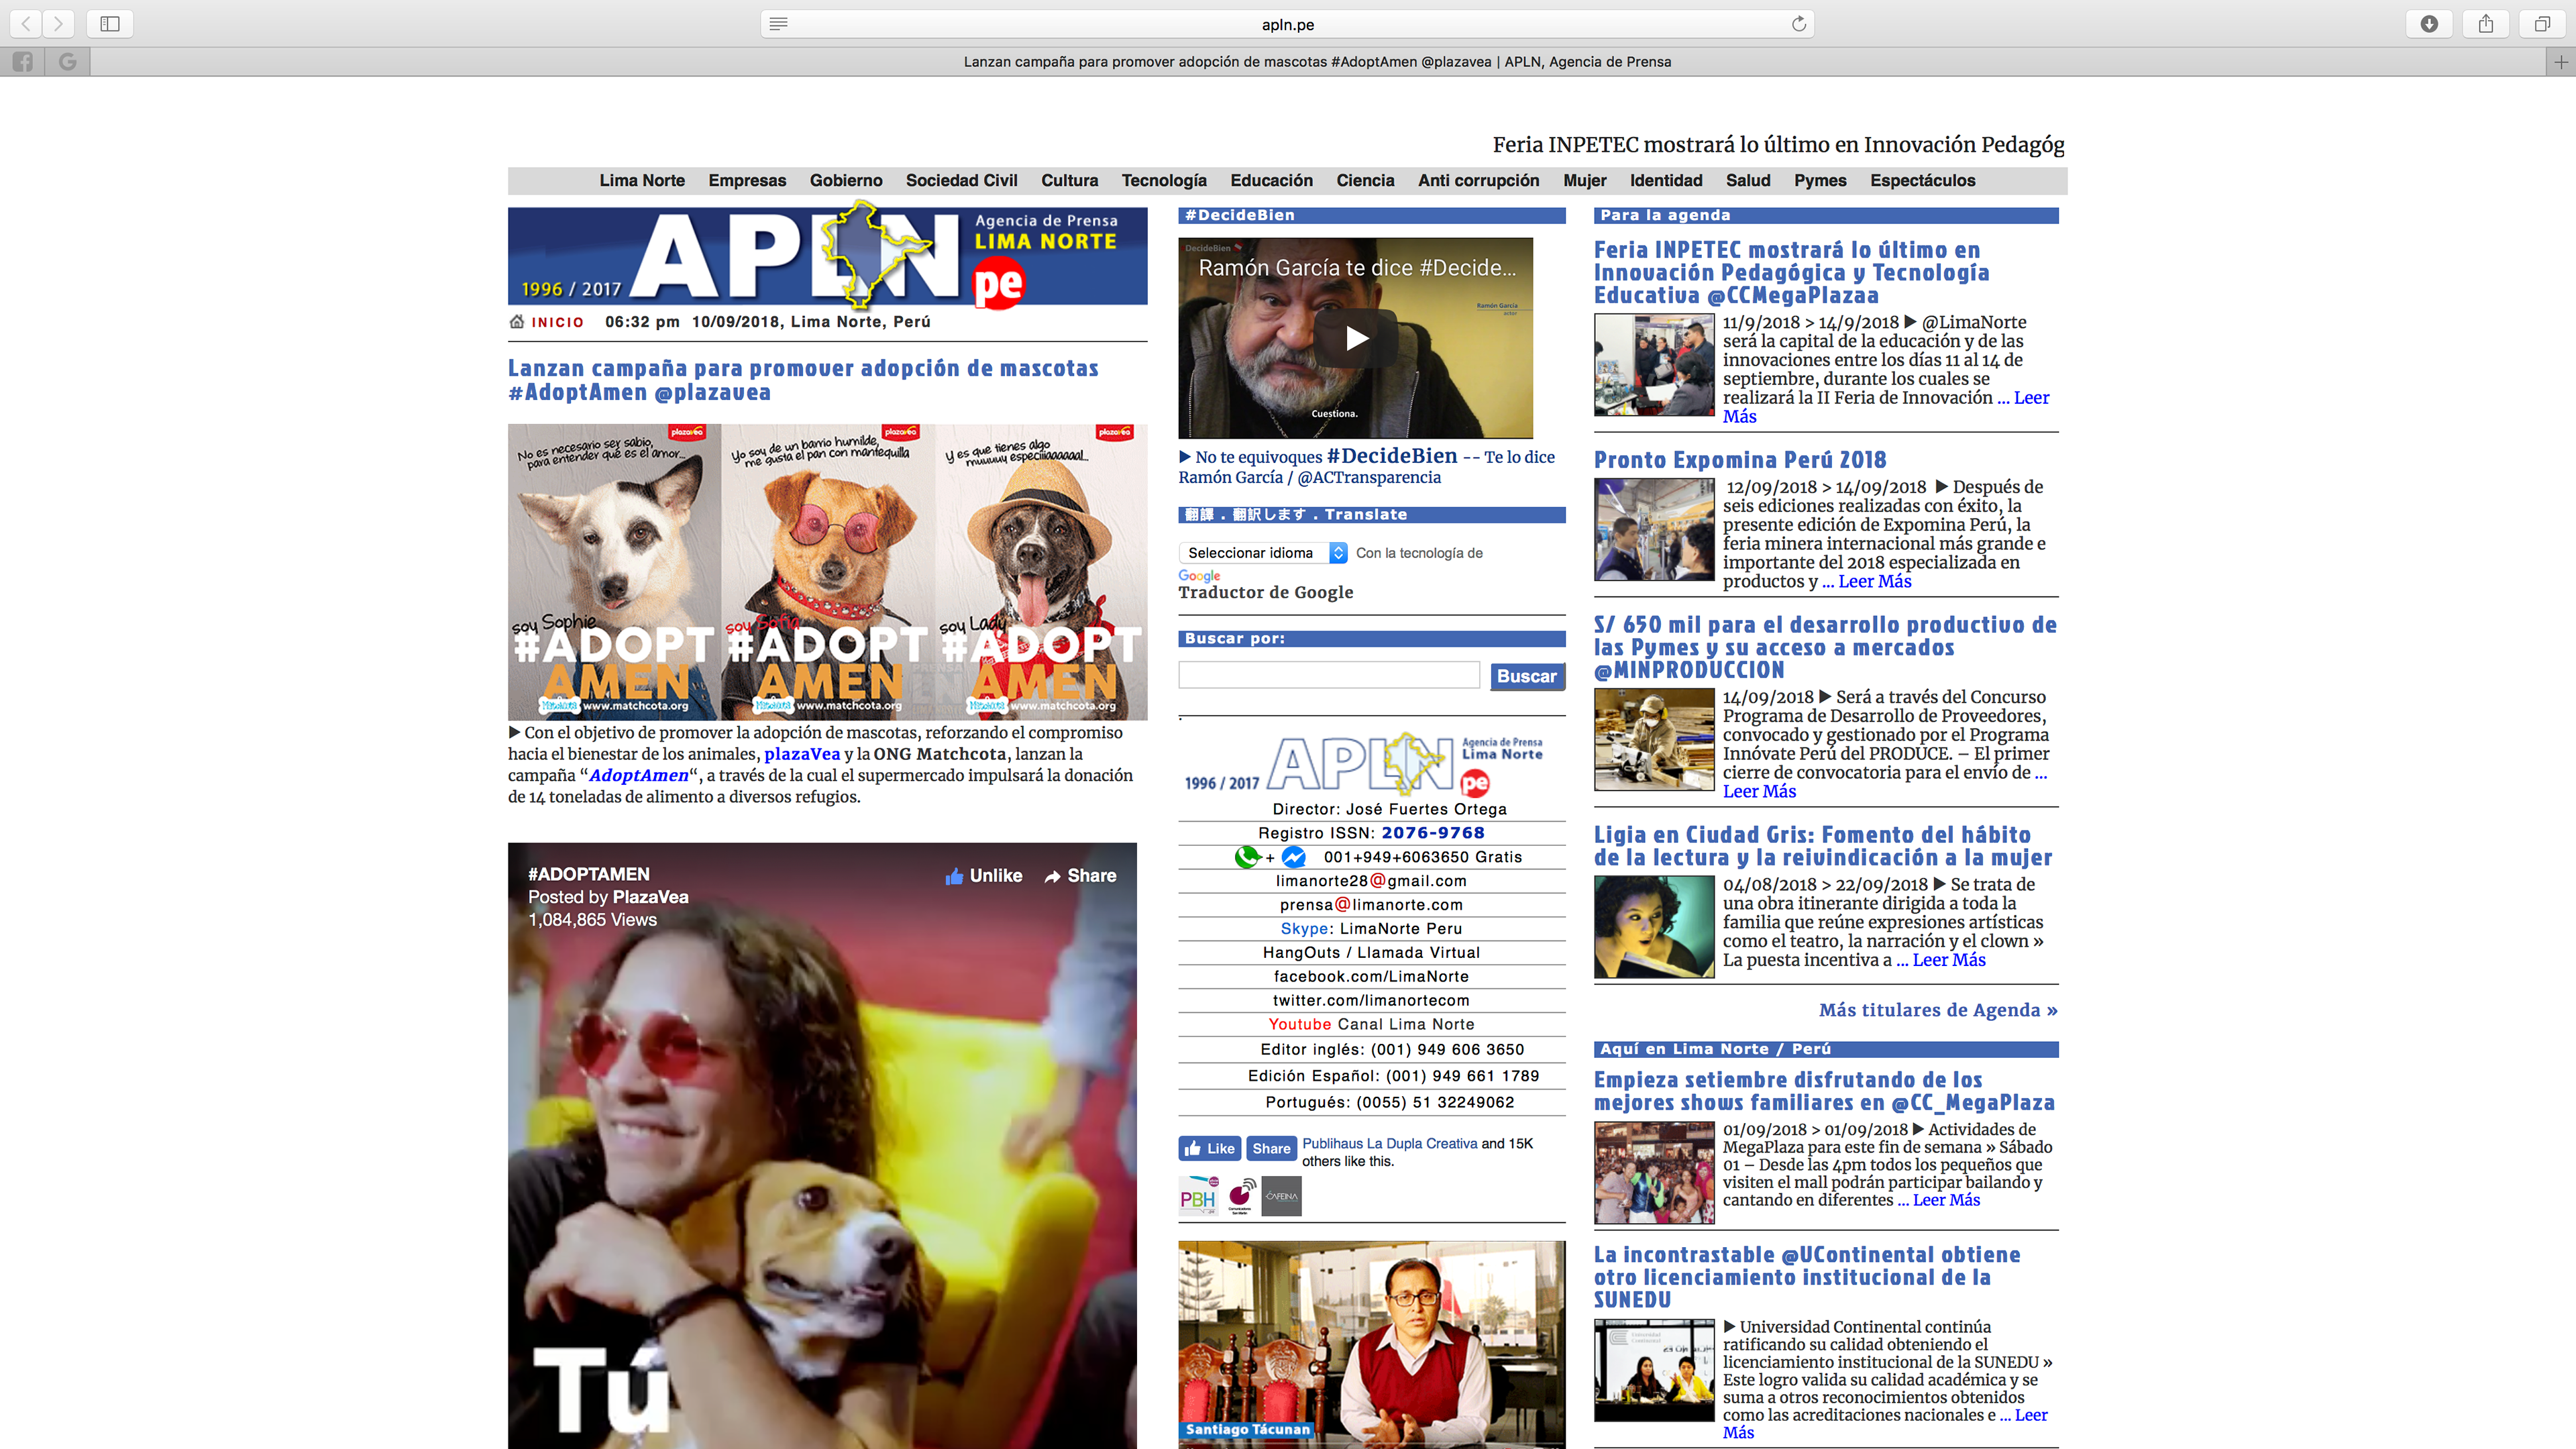
Task: Open the Salud section
Action: point(1748,180)
